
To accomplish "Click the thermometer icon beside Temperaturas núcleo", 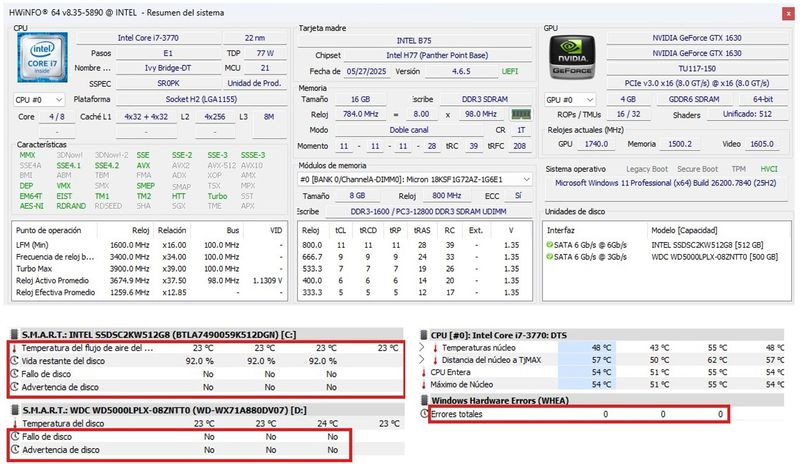I will (x=435, y=348).
